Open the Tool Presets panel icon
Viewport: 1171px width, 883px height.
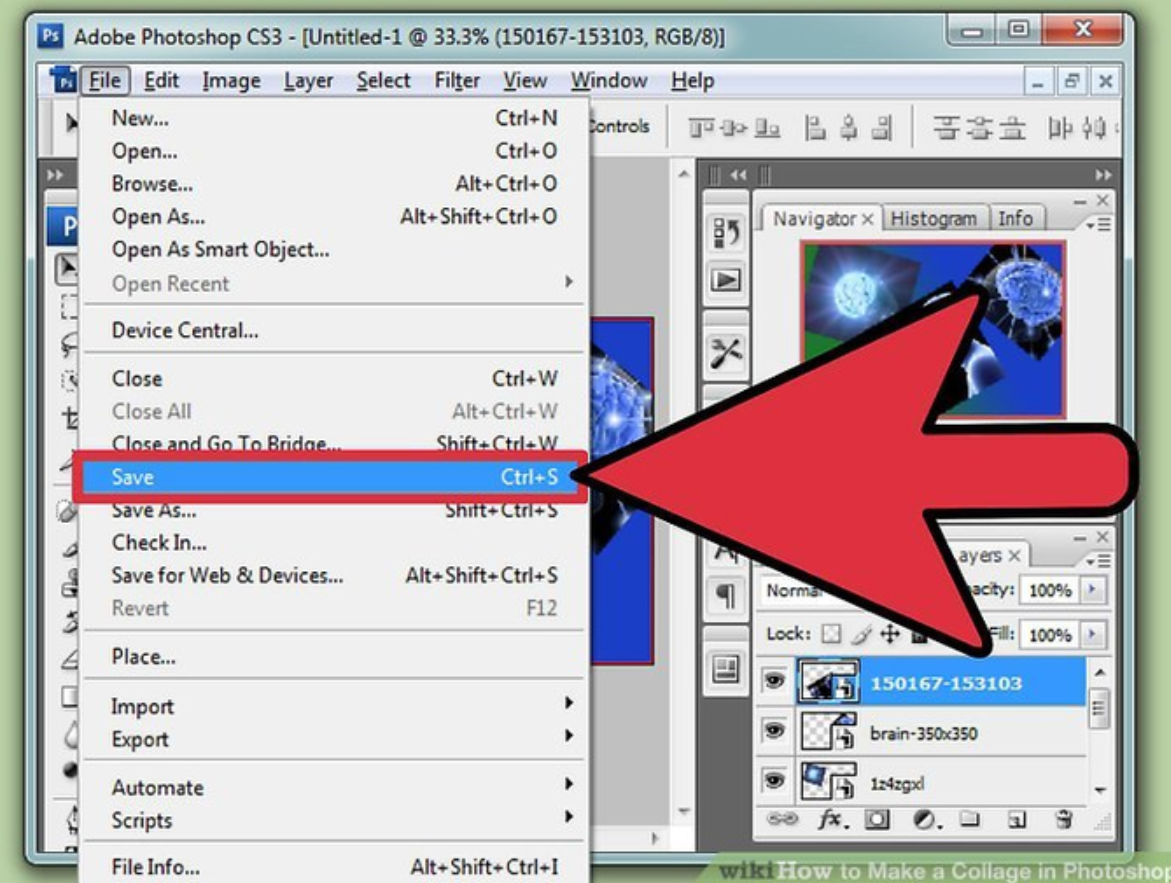tap(726, 353)
